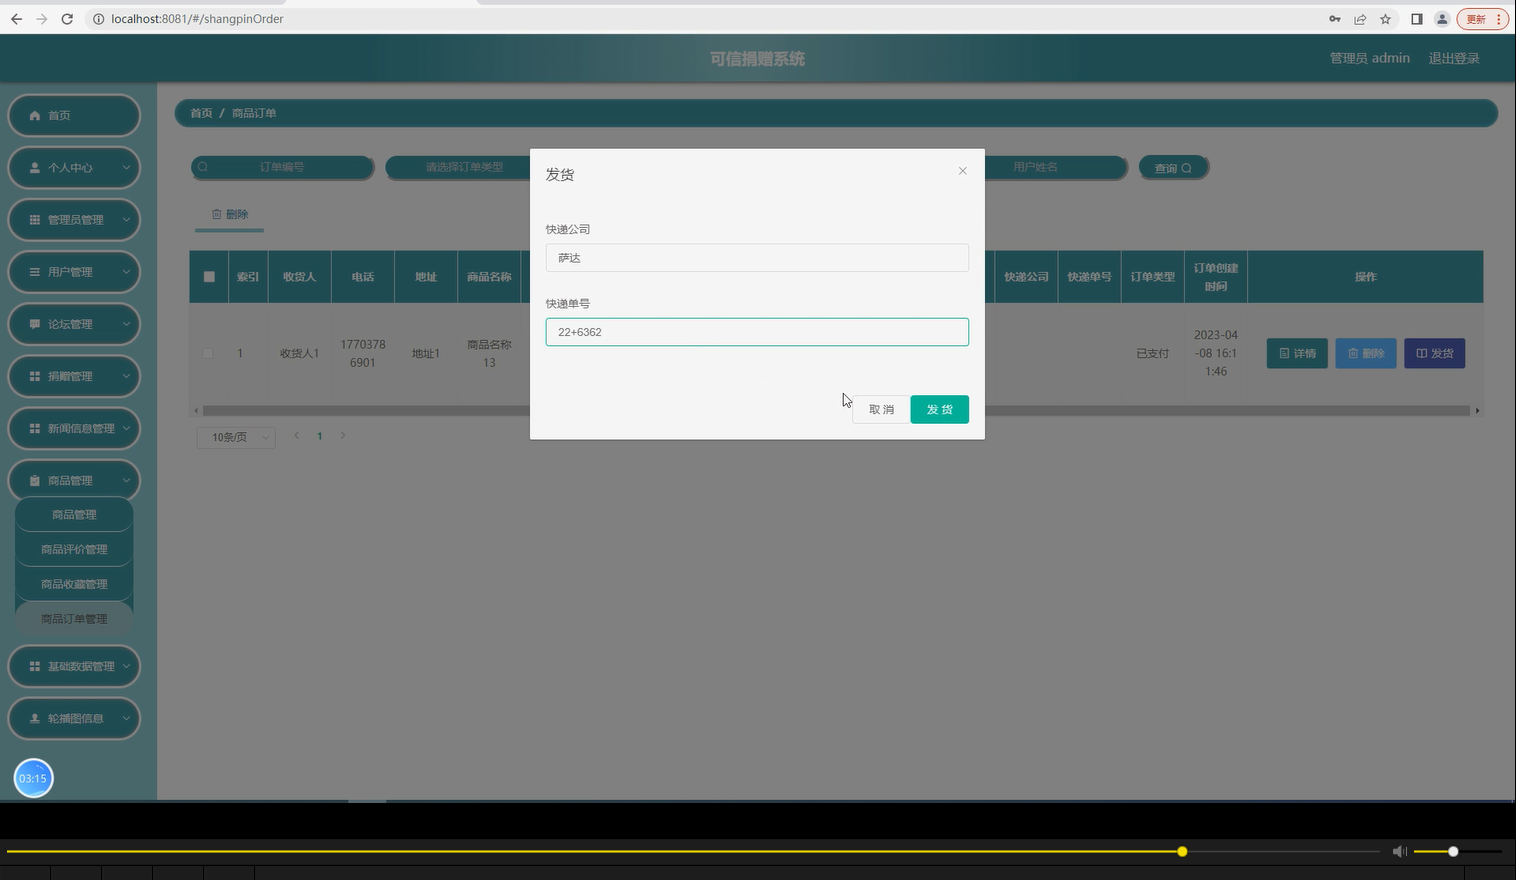1516x880 pixels.
Task: Reload the page in browser
Action: [67, 19]
